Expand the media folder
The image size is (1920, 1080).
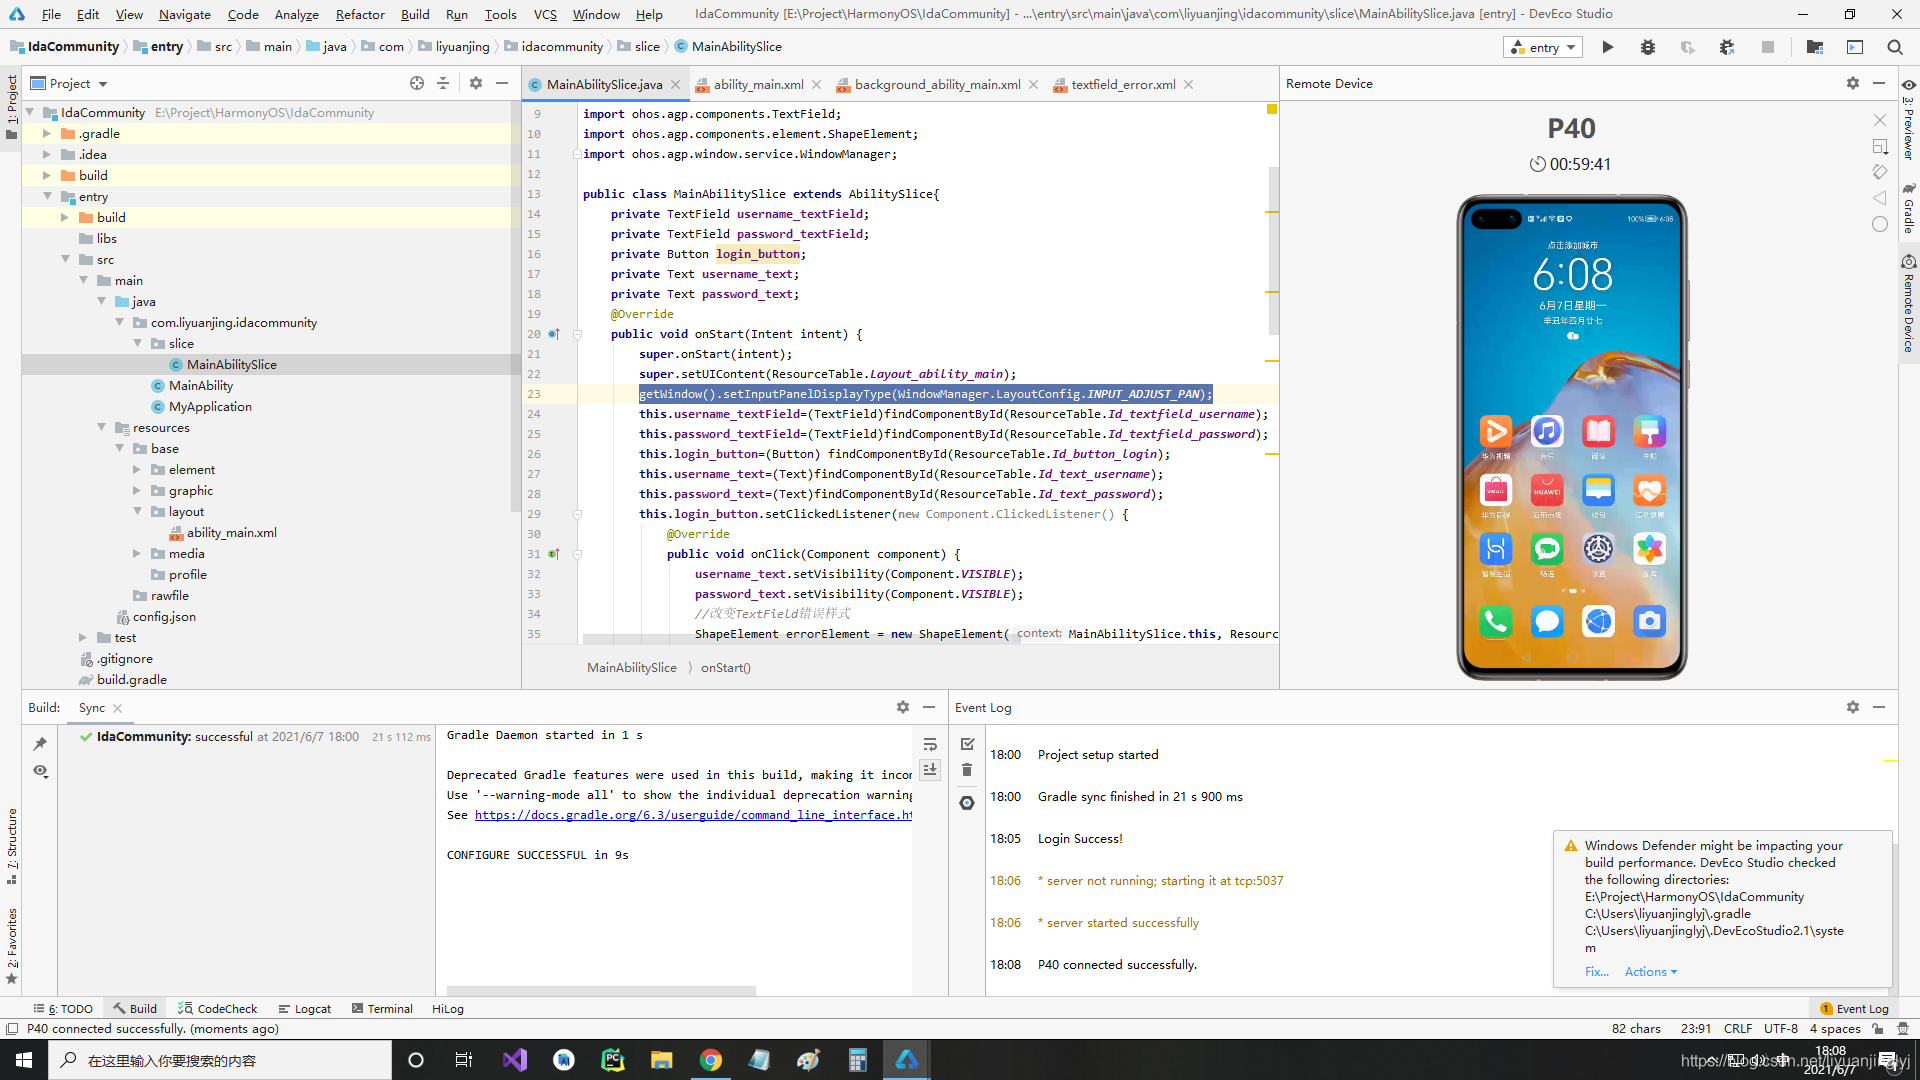pyautogui.click(x=136, y=553)
